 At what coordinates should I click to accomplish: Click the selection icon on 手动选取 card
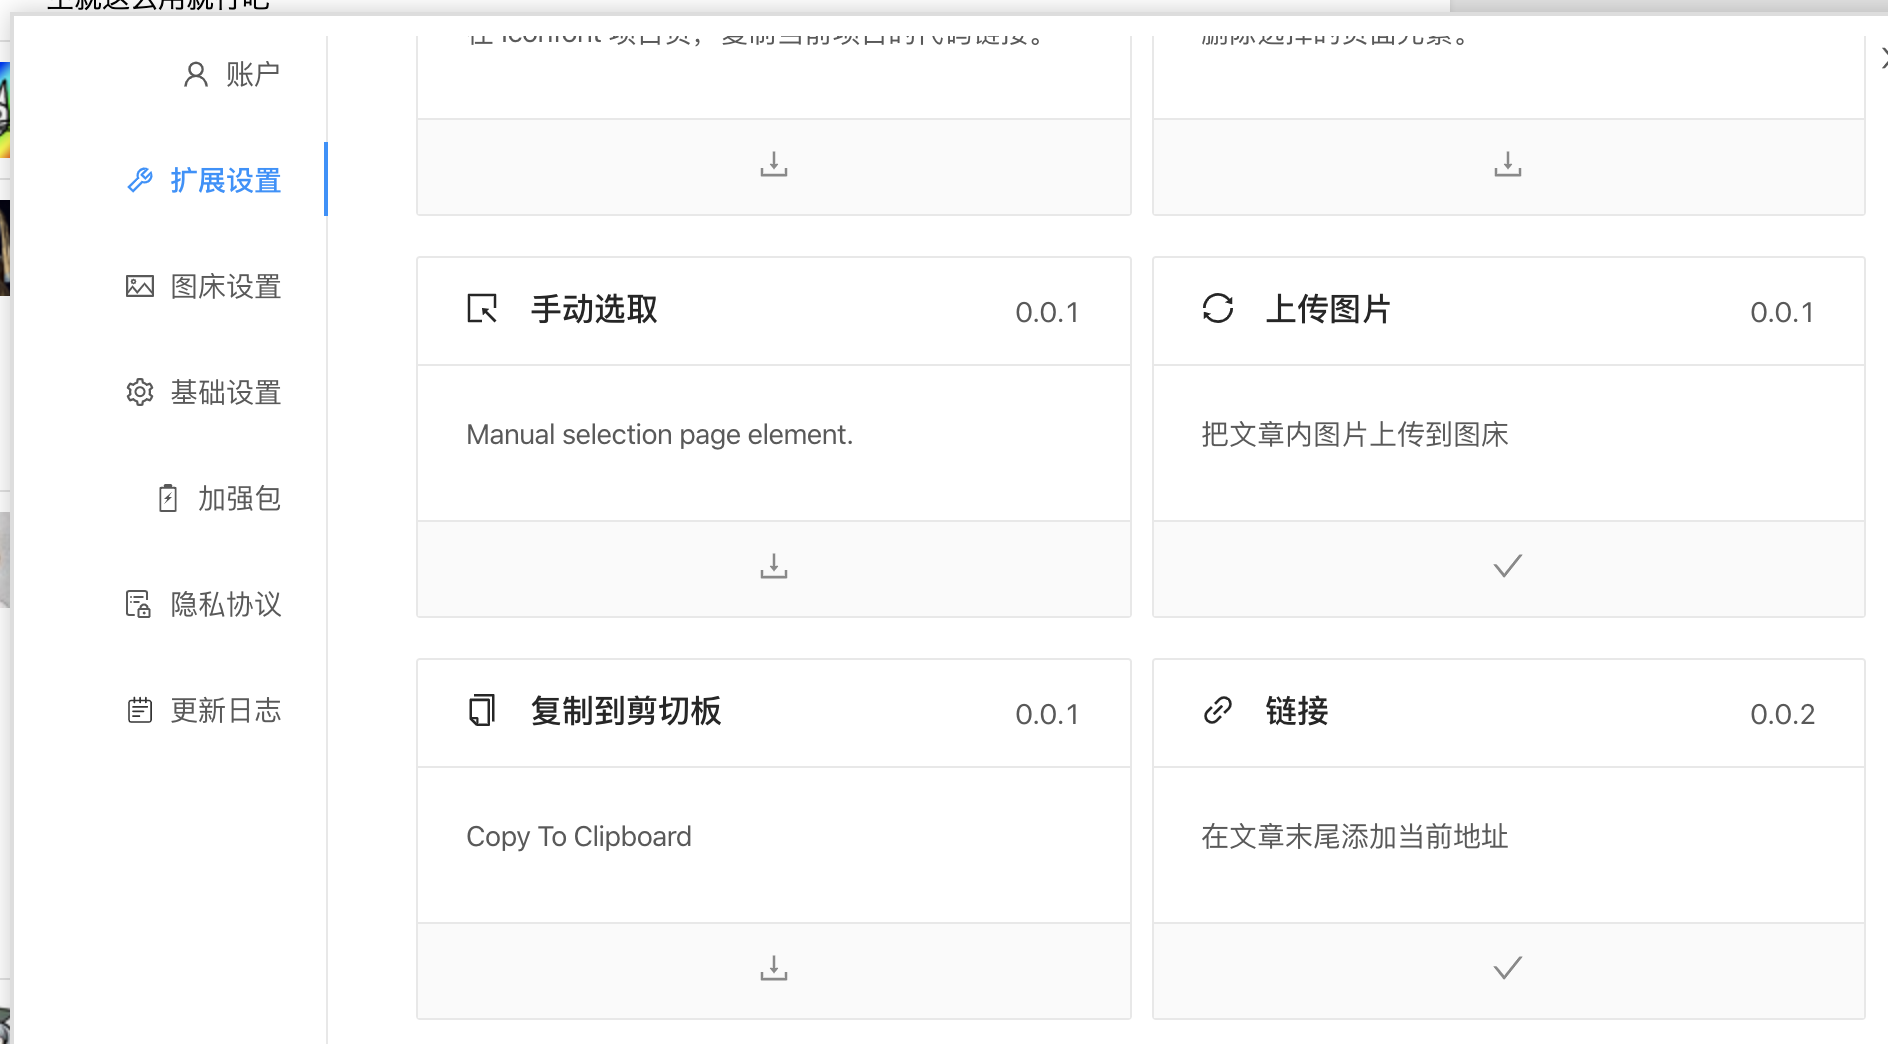[482, 310]
